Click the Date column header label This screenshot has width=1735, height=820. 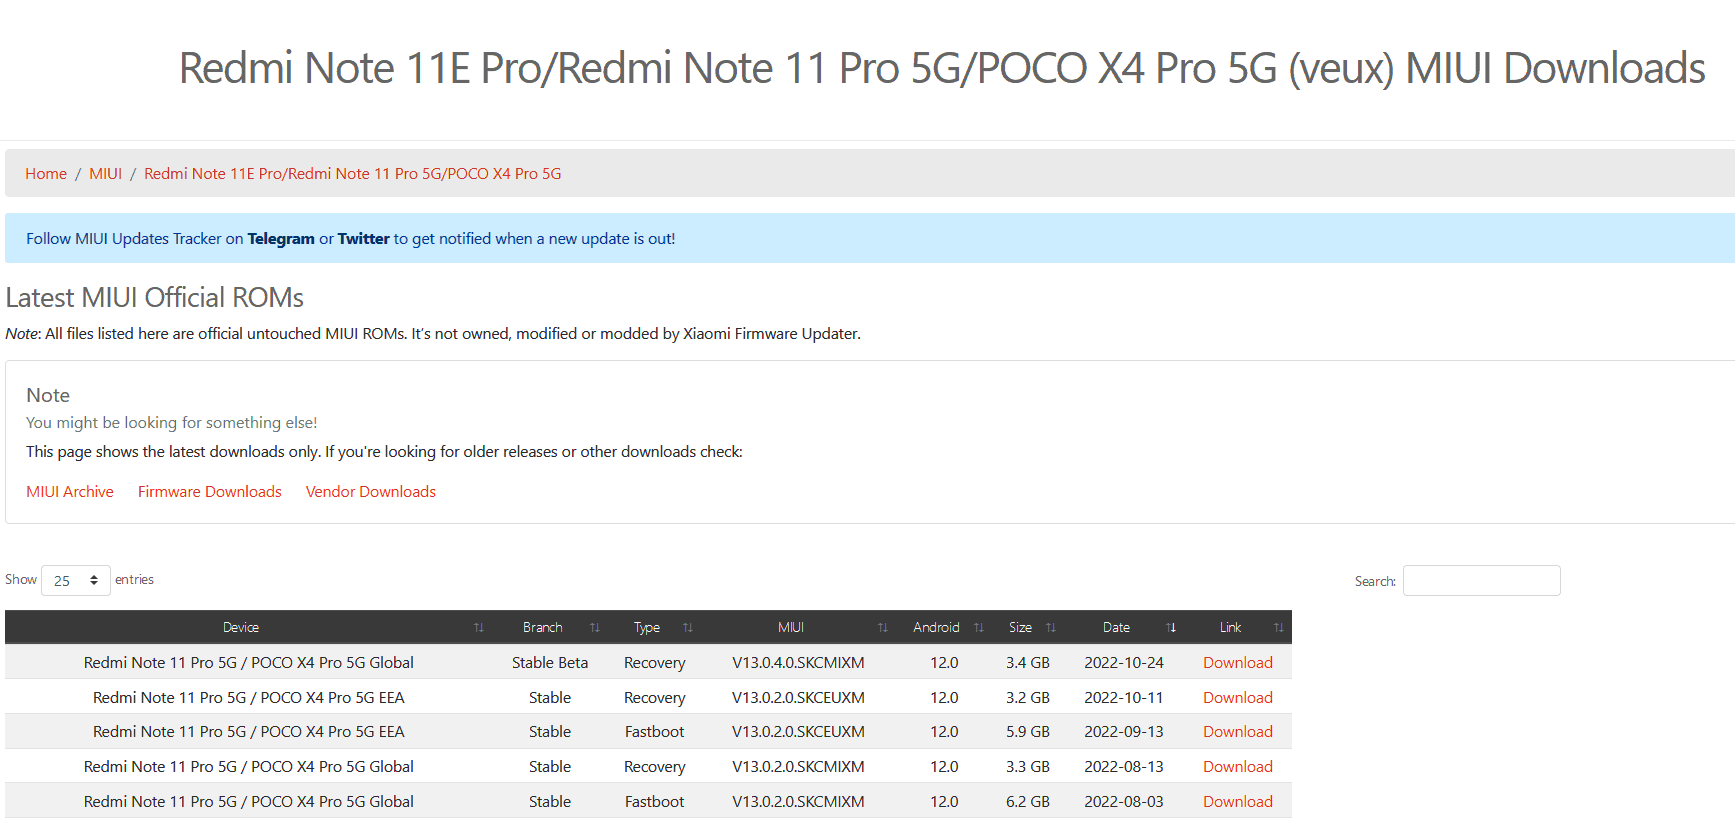pyautogui.click(x=1116, y=628)
